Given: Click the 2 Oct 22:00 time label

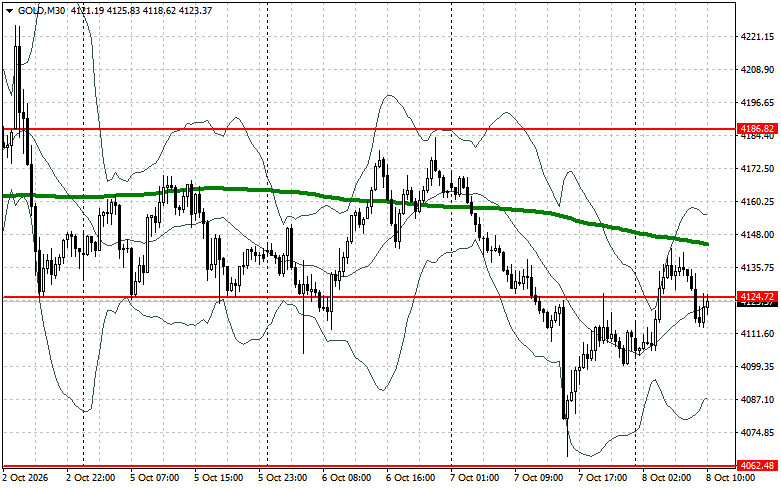Looking at the screenshot, I should pos(91,478).
